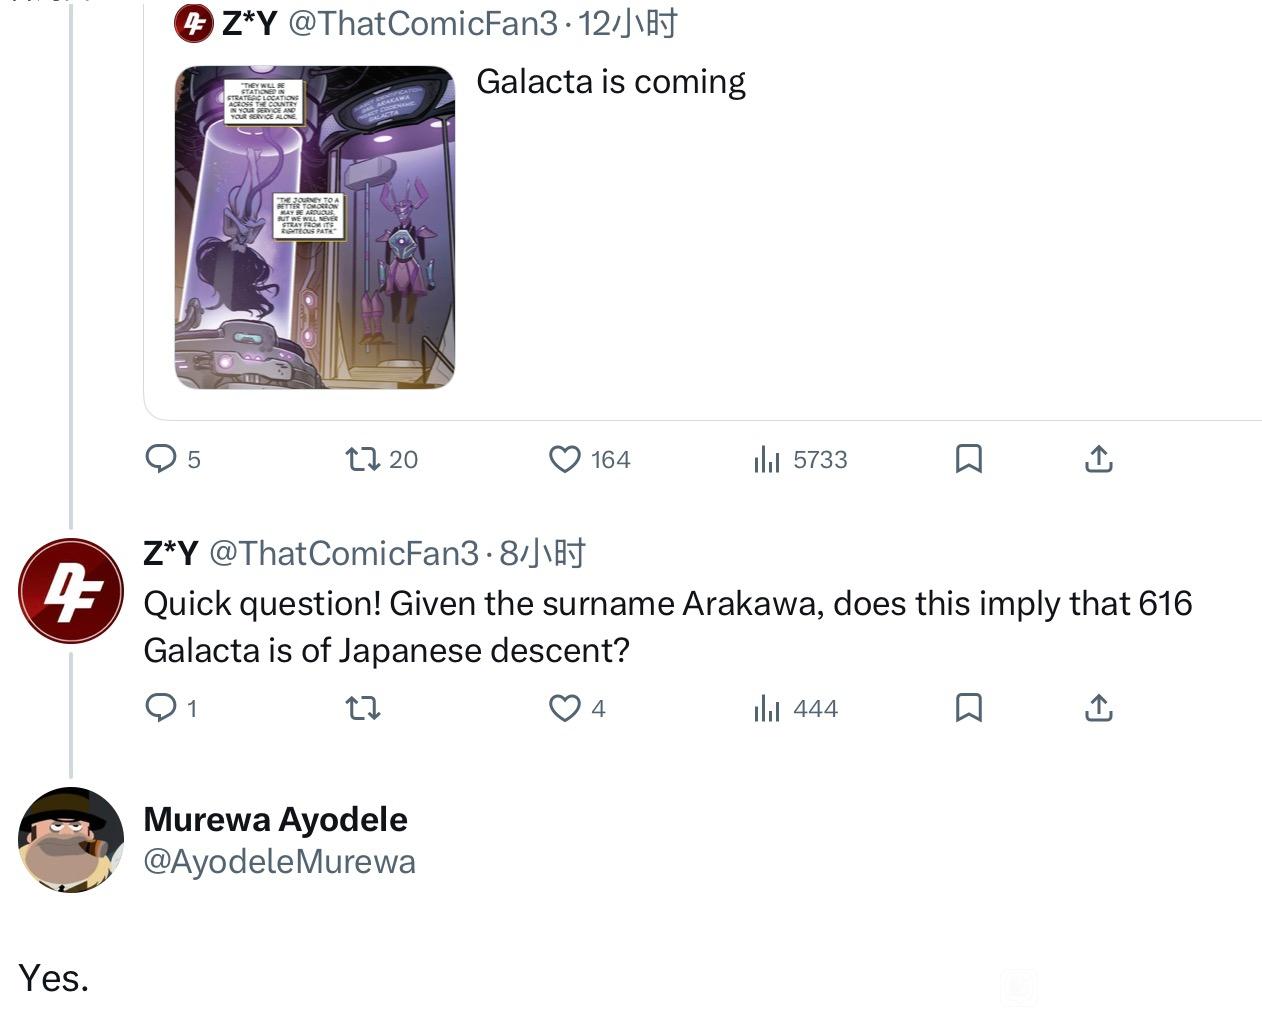The height and width of the screenshot is (1022, 1262).
Task: Retweet the Arakawa surname question post
Action: coord(362,708)
